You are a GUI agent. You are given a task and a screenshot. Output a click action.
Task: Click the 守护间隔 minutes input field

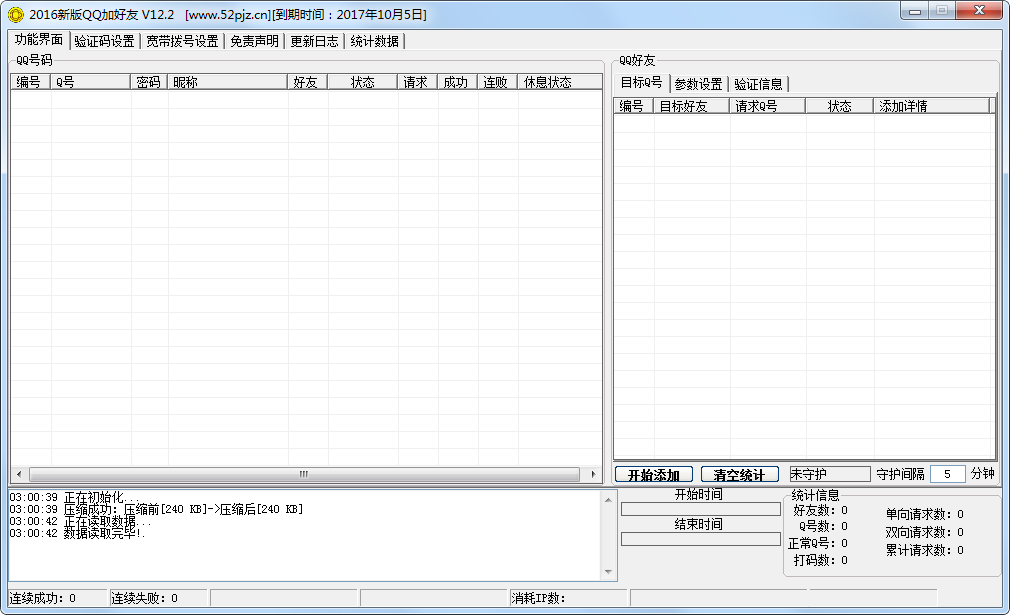point(947,474)
